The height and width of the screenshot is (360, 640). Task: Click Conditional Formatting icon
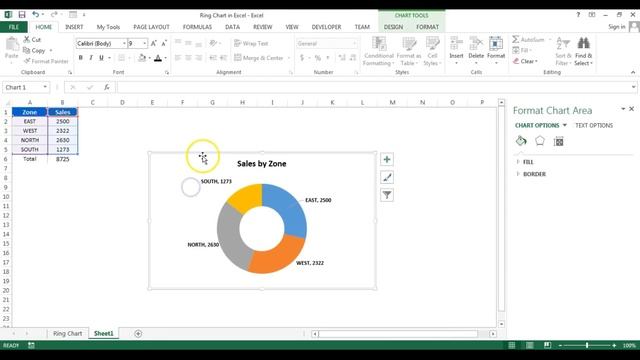click(379, 44)
